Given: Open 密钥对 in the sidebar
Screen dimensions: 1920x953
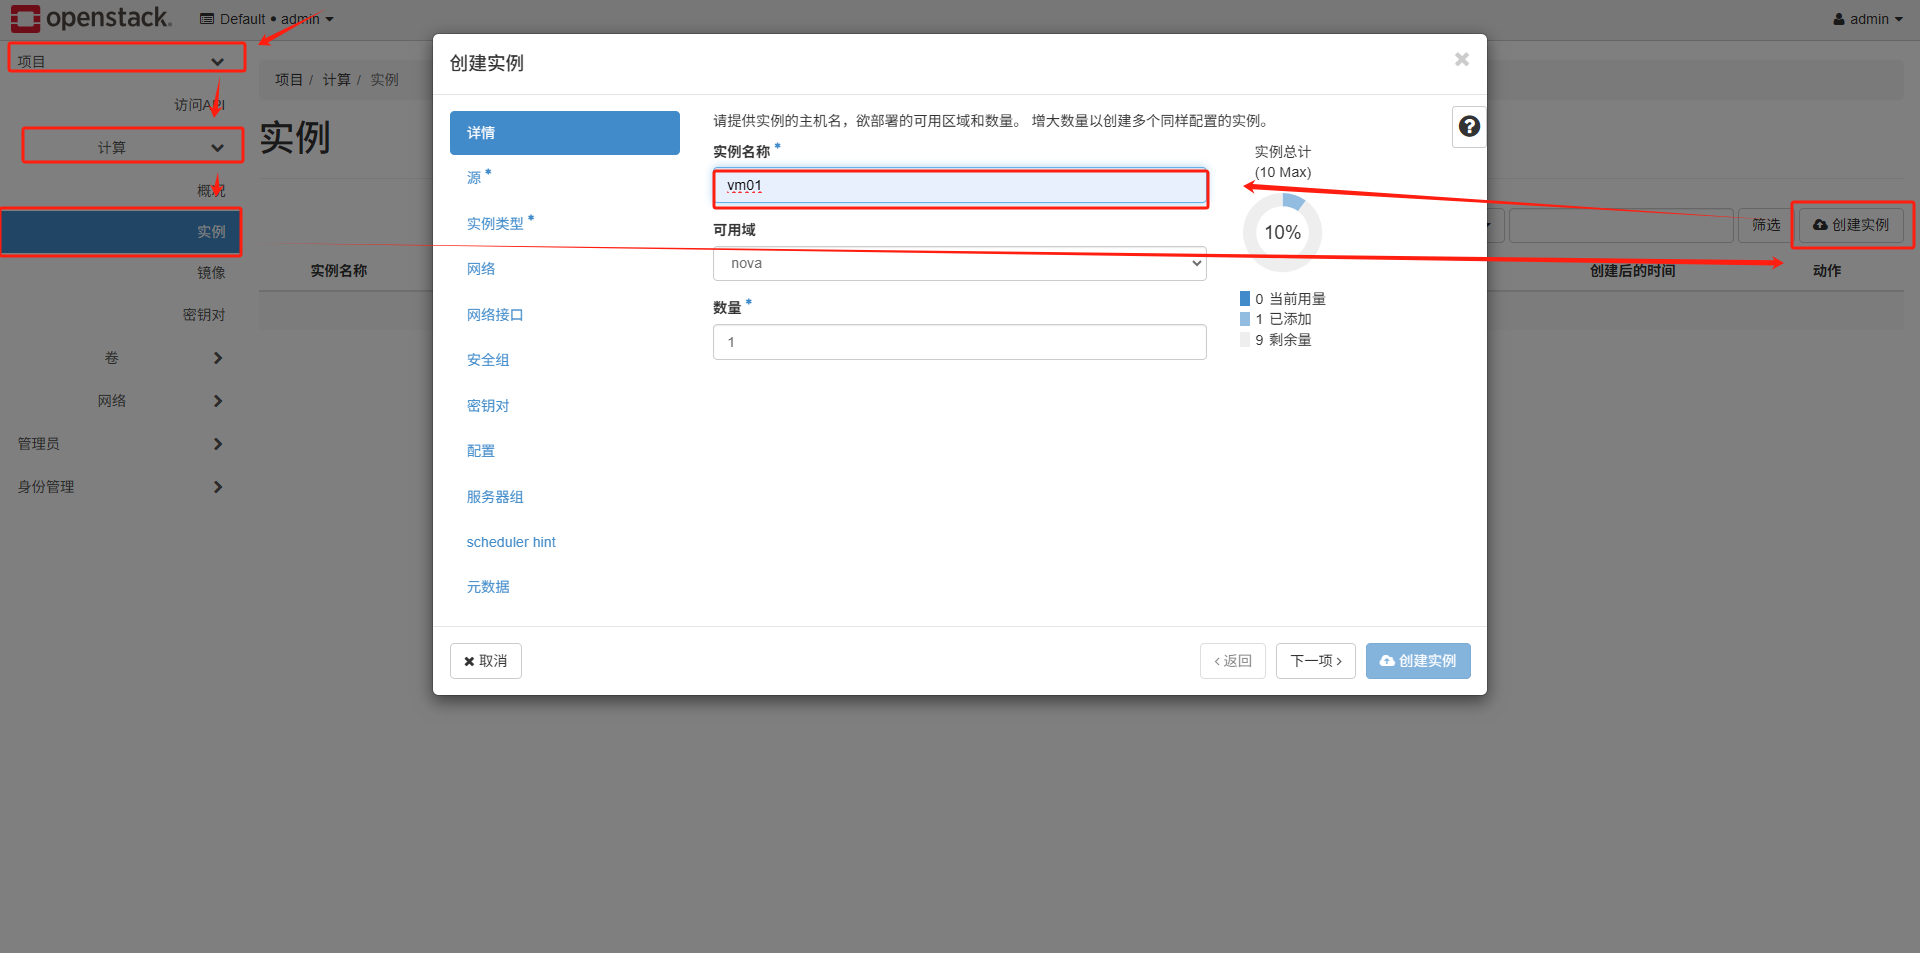Looking at the screenshot, I should [x=204, y=315].
